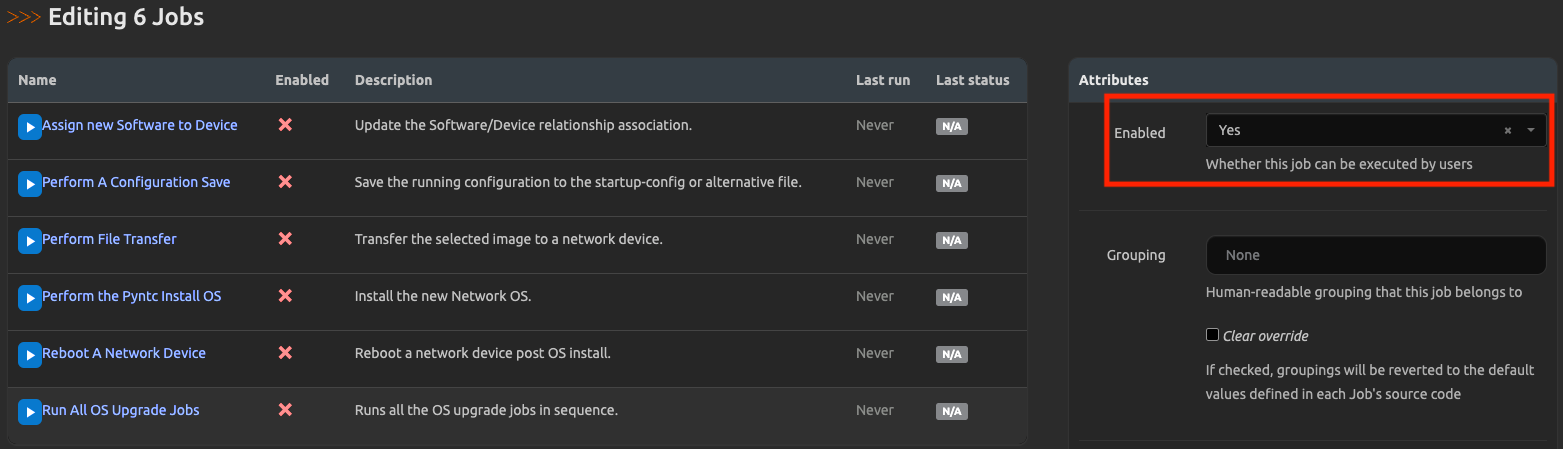Open the Assign new Software to Device link
The width and height of the screenshot is (1563, 449).
point(140,125)
